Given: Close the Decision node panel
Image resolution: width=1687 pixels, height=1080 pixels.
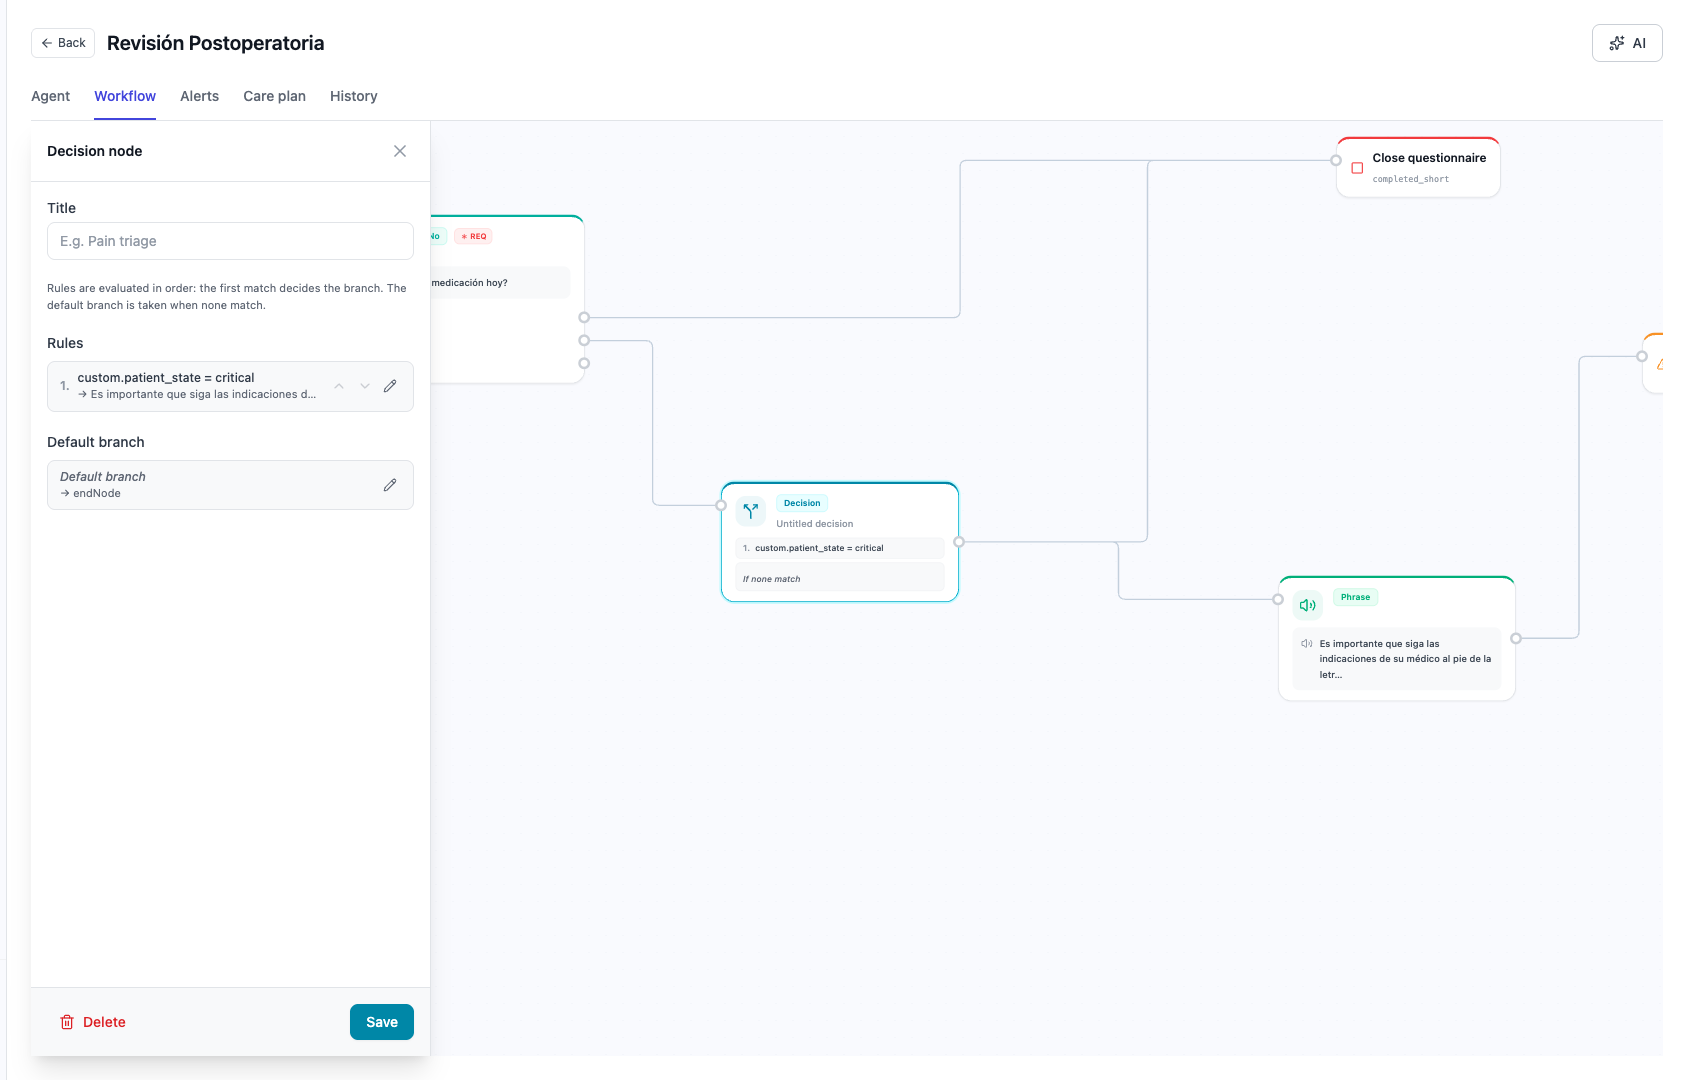Looking at the screenshot, I should [x=400, y=151].
